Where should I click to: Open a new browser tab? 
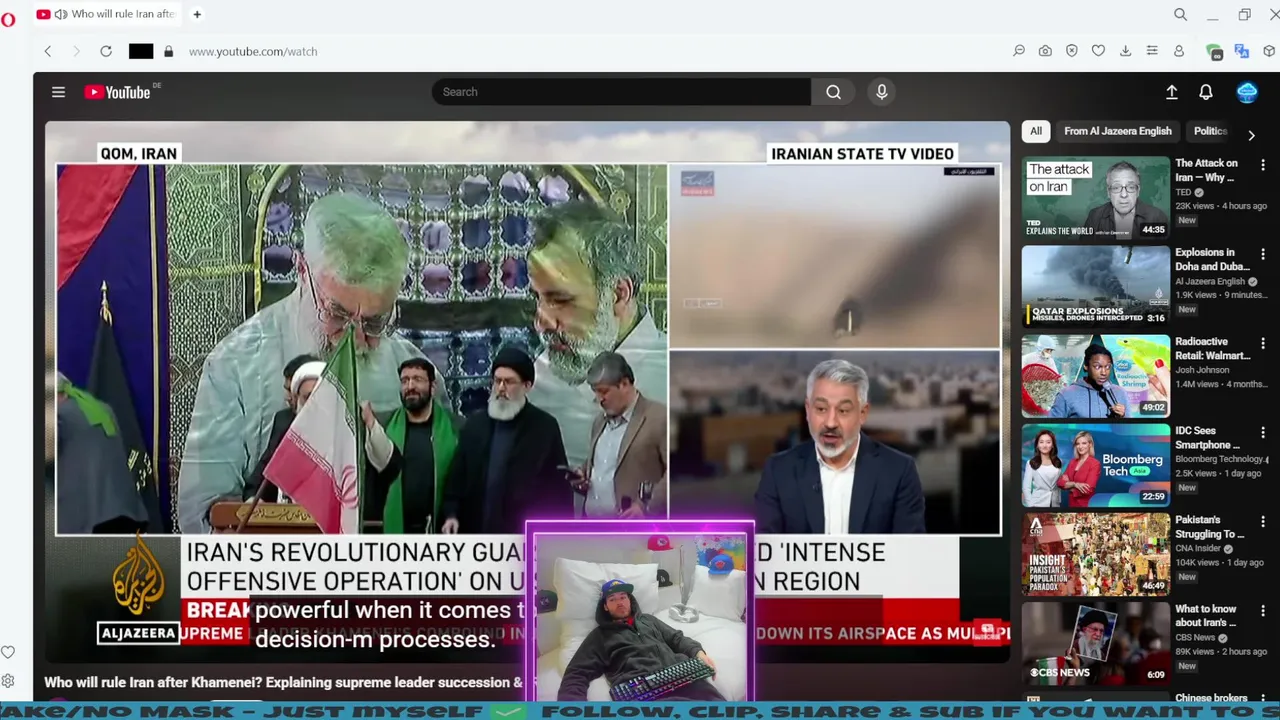coord(197,14)
